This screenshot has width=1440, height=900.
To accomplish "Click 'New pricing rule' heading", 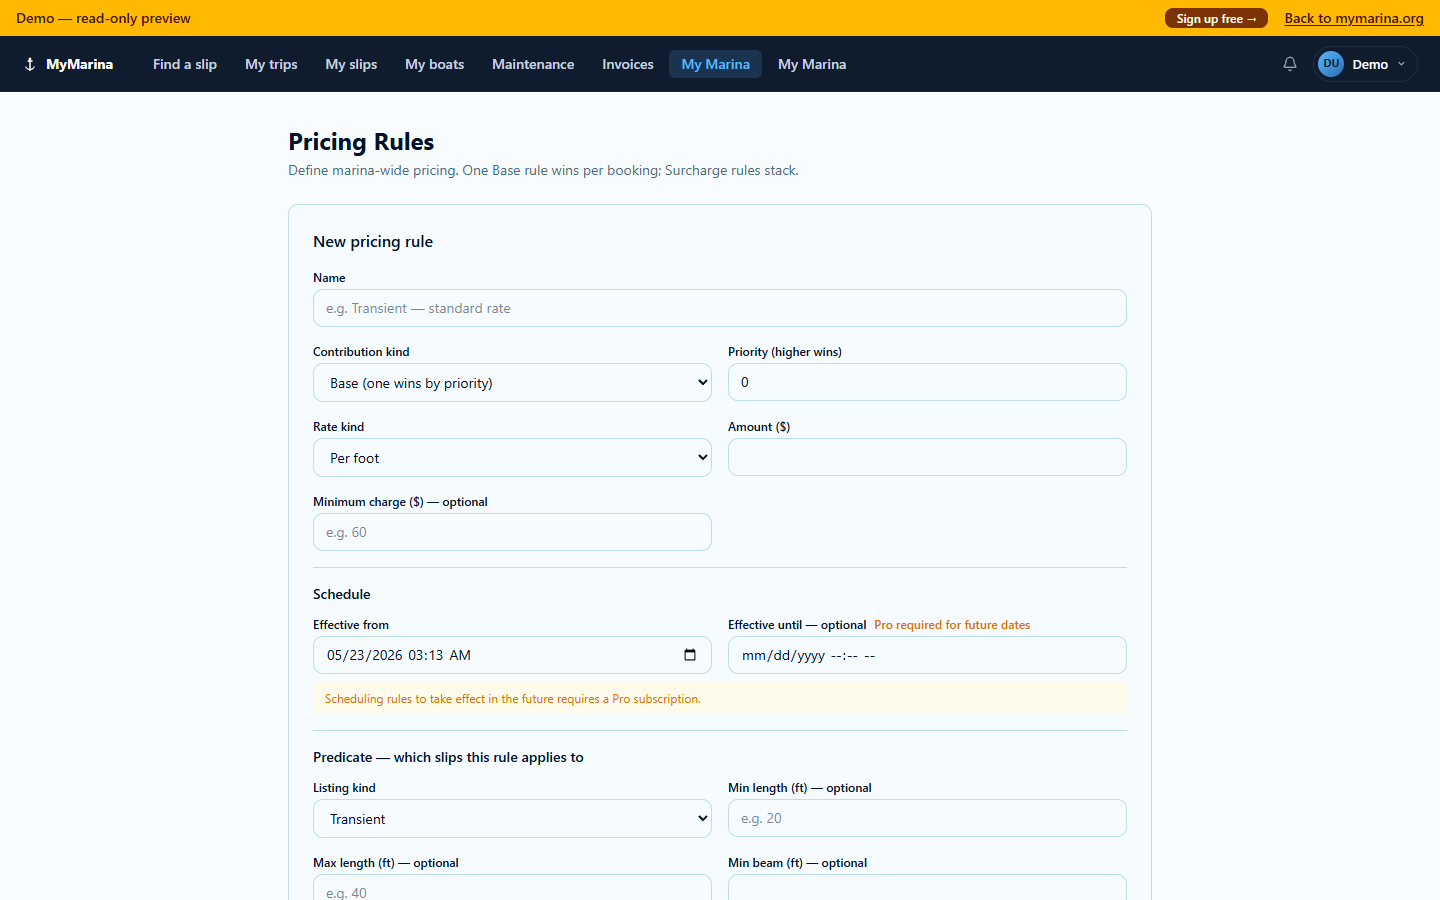I will [x=373, y=242].
